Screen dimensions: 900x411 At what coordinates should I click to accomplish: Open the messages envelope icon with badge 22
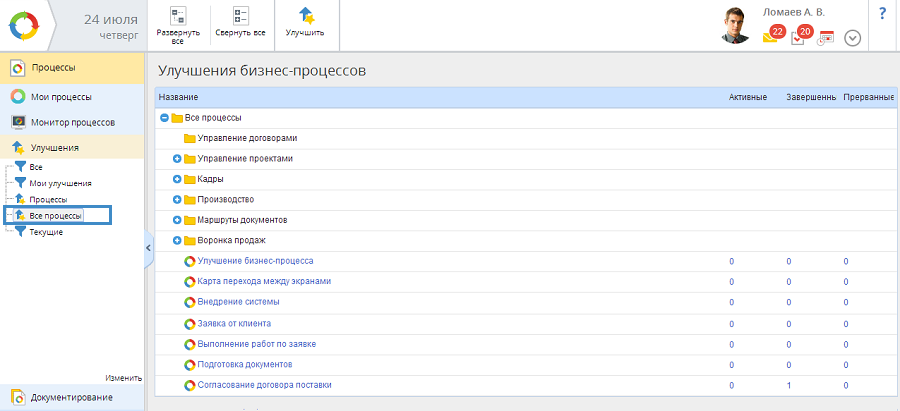(771, 37)
